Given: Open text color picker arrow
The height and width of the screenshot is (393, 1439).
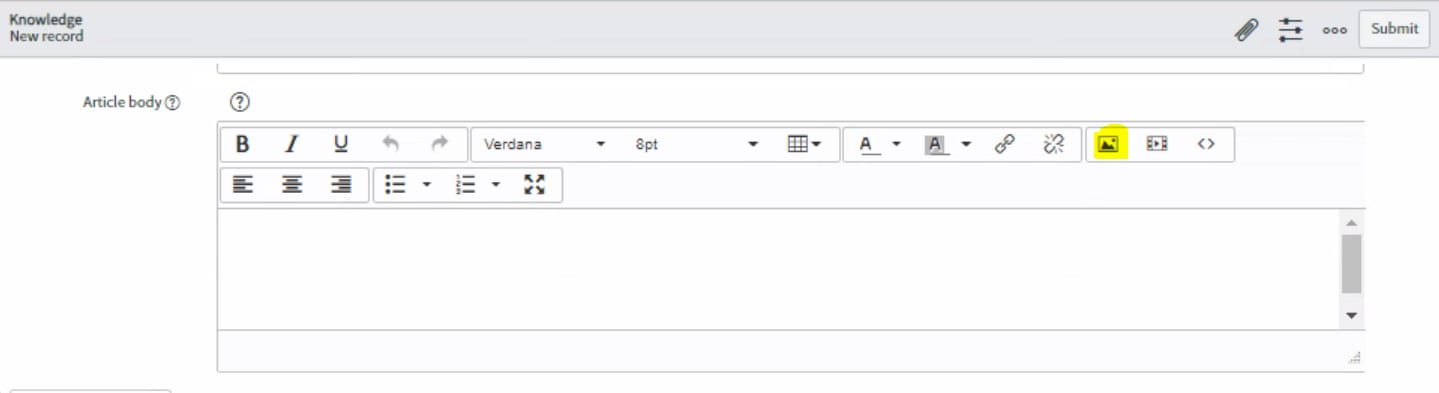Looking at the screenshot, I should [x=896, y=144].
